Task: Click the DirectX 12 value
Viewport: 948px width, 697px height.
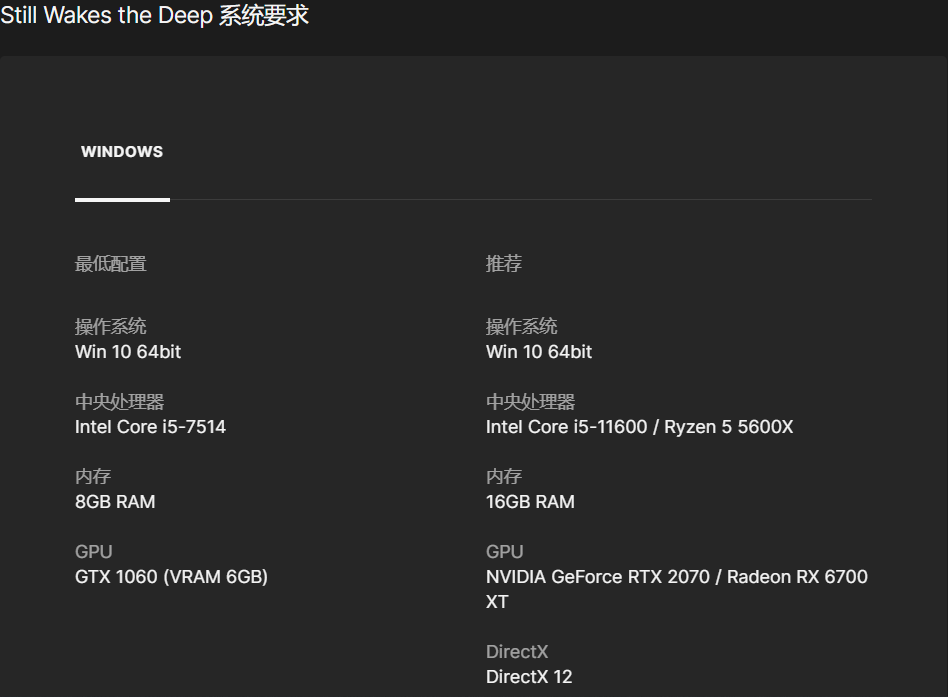Action: click(x=529, y=676)
